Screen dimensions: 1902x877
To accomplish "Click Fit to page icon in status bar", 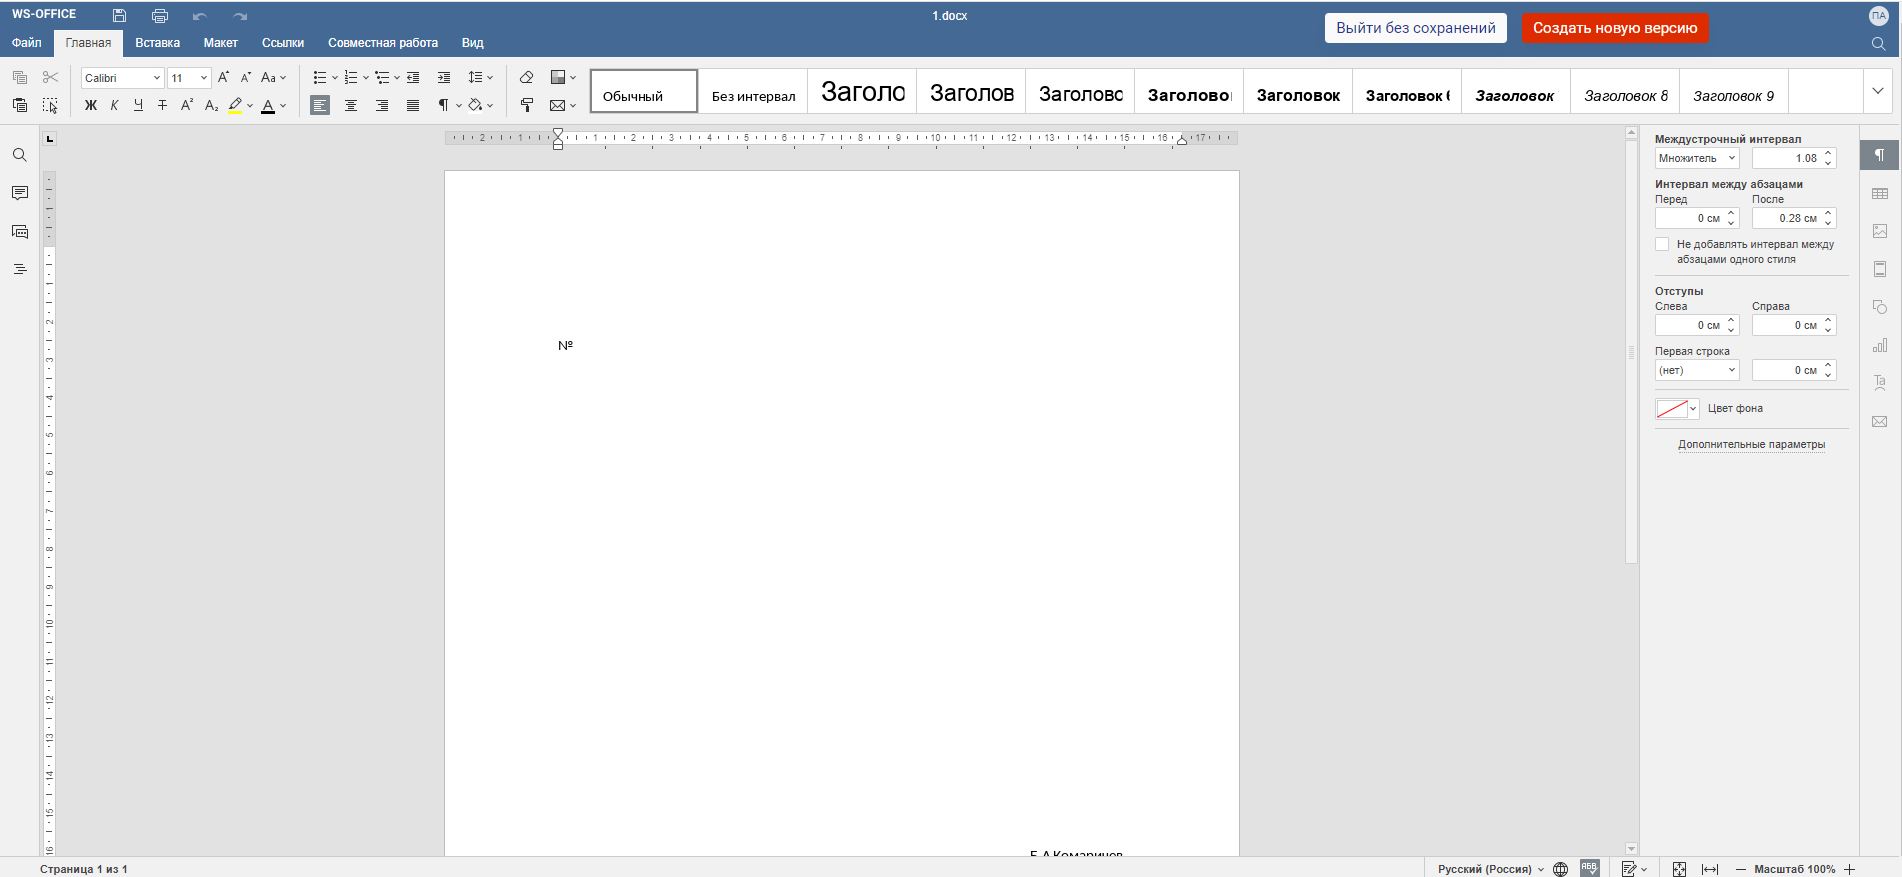I will click(x=1679, y=869).
